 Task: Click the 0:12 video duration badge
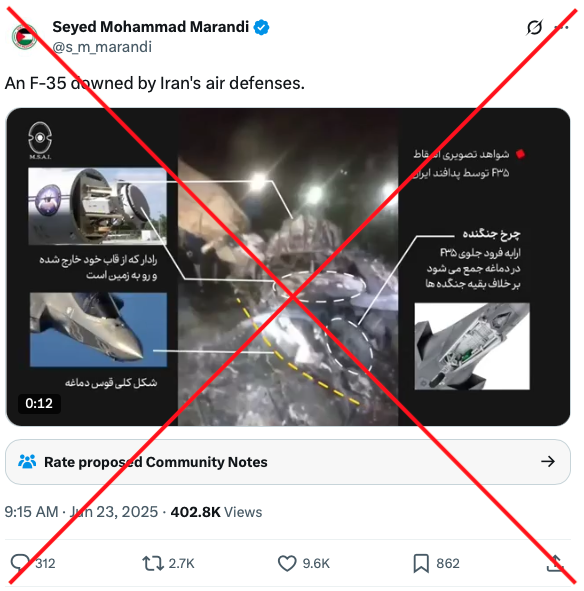click(39, 403)
